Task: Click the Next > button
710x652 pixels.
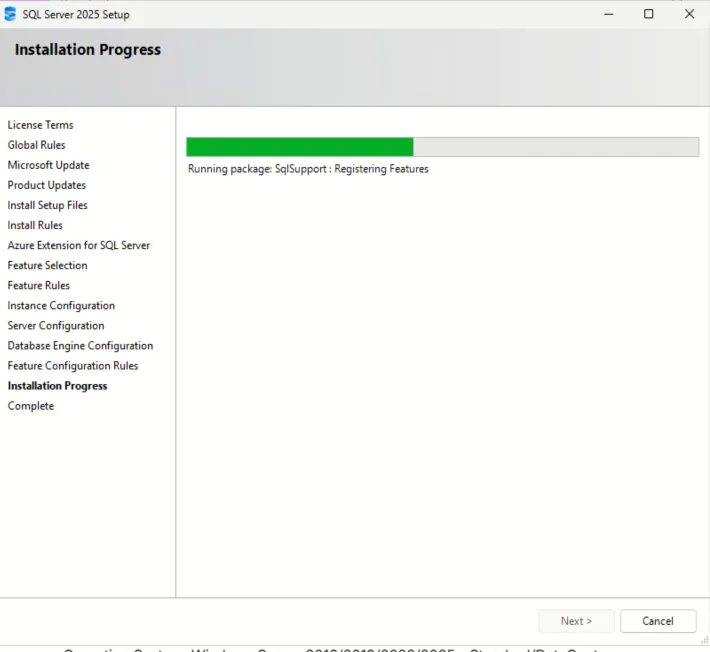Action: coord(576,621)
